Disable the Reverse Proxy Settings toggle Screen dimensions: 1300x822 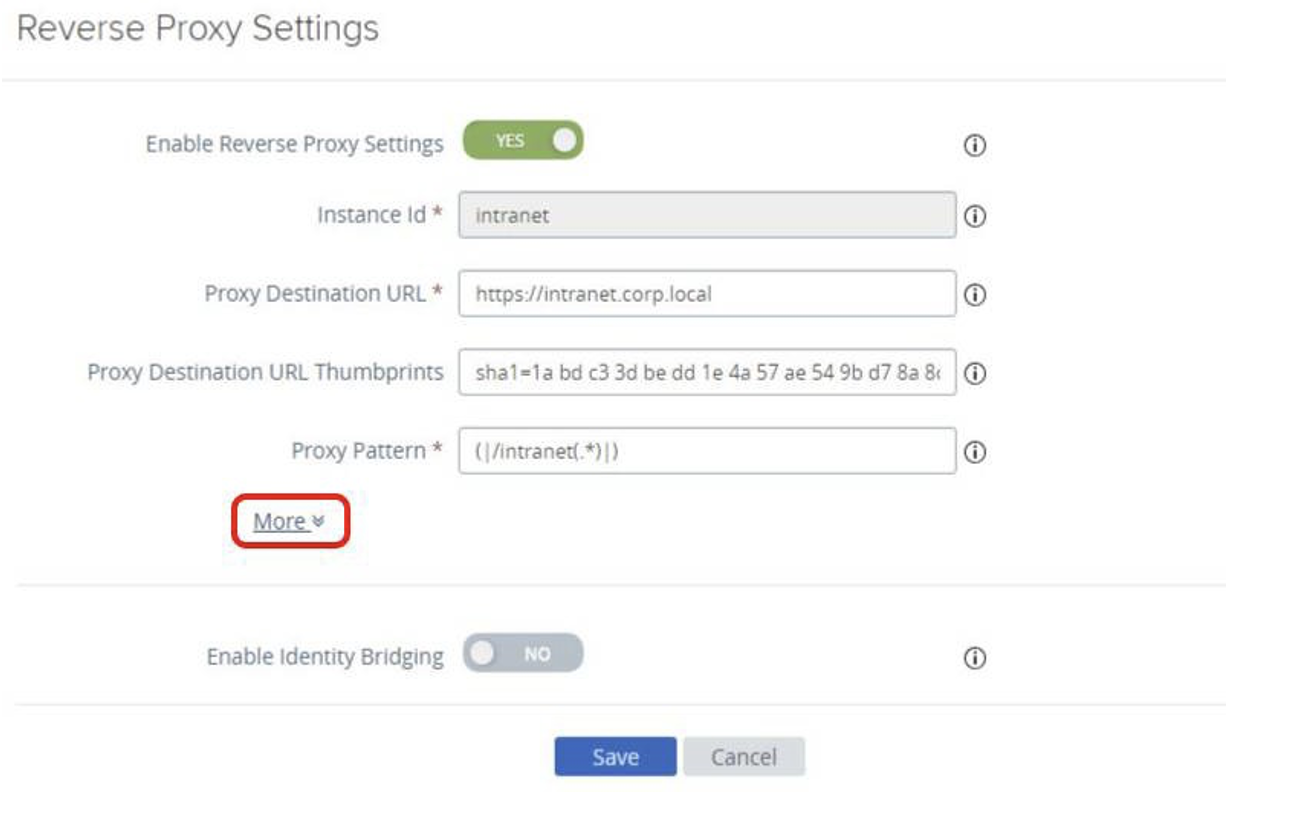pyautogui.click(x=522, y=142)
